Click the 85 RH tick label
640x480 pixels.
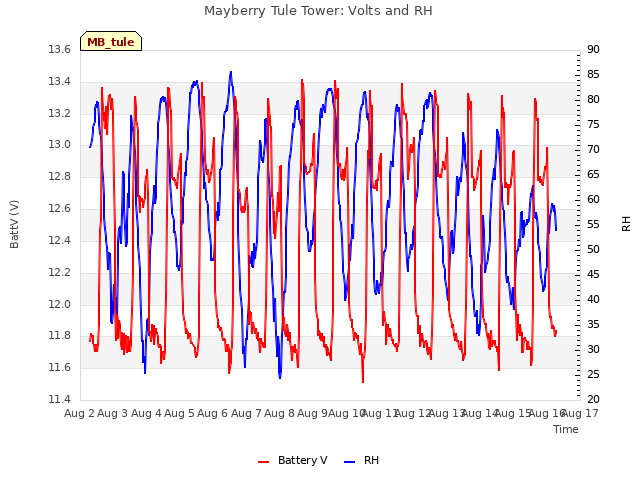pyautogui.click(x=593, y=75)
